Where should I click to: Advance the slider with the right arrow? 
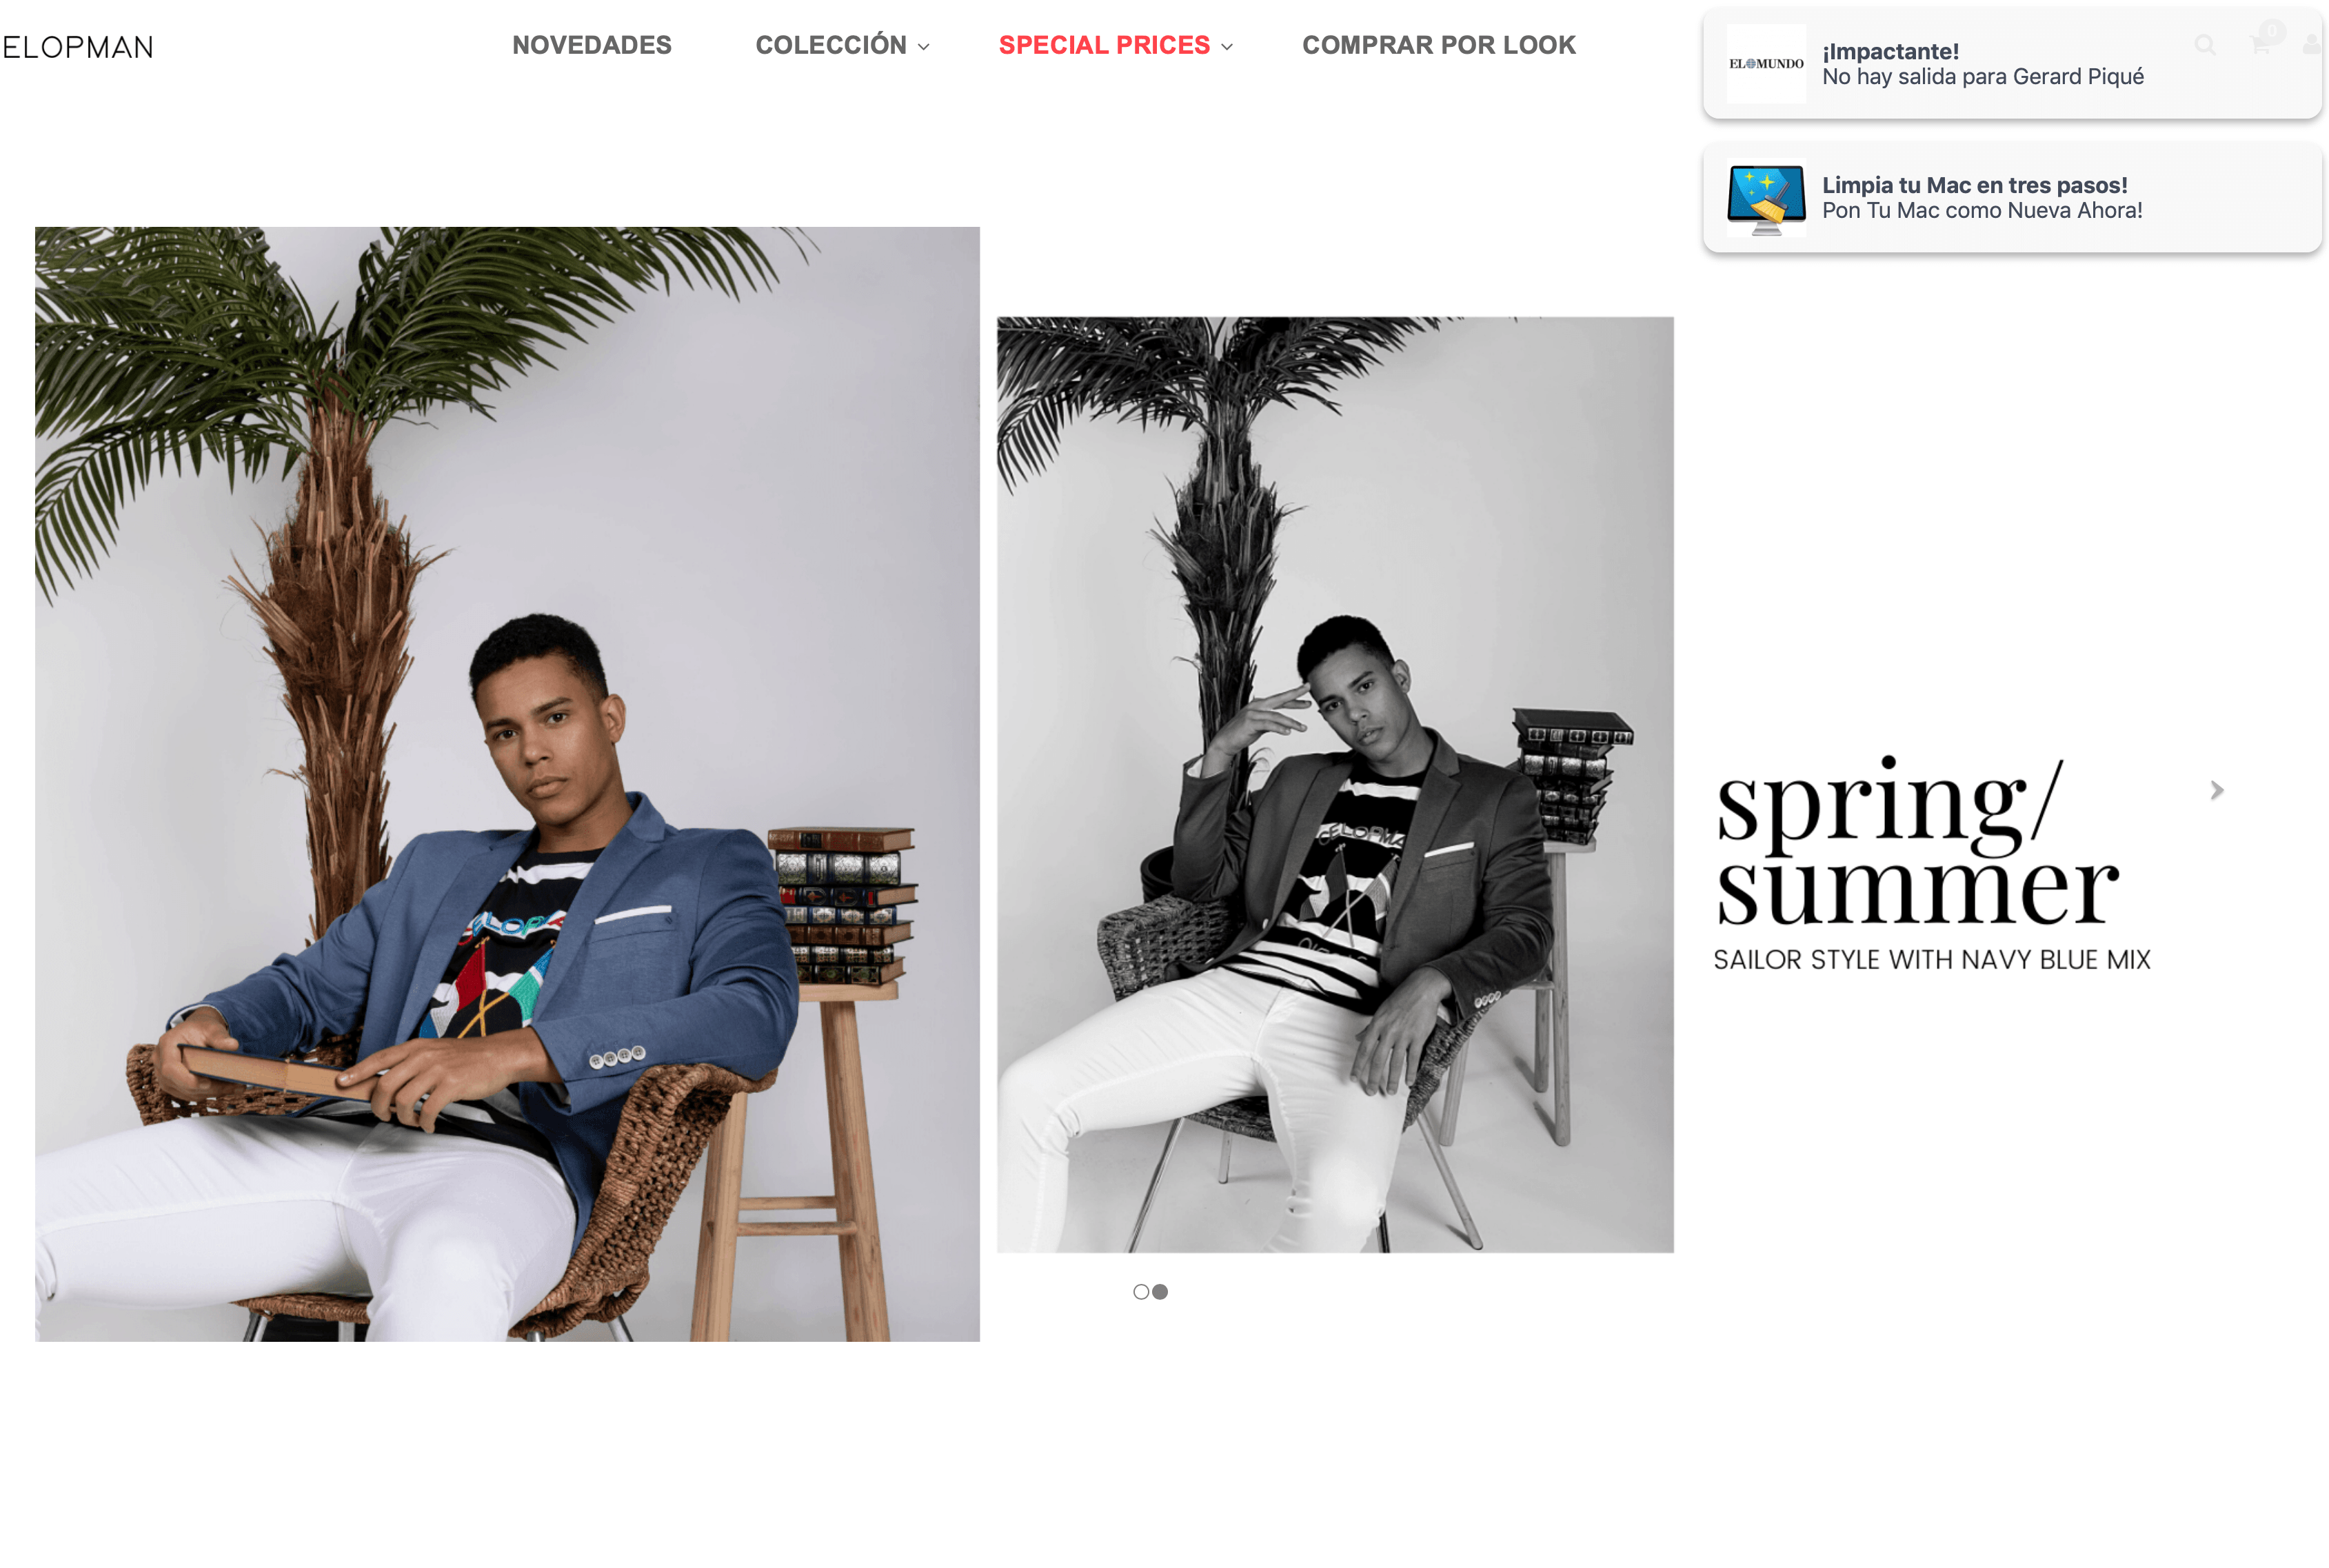(2217, 790)
